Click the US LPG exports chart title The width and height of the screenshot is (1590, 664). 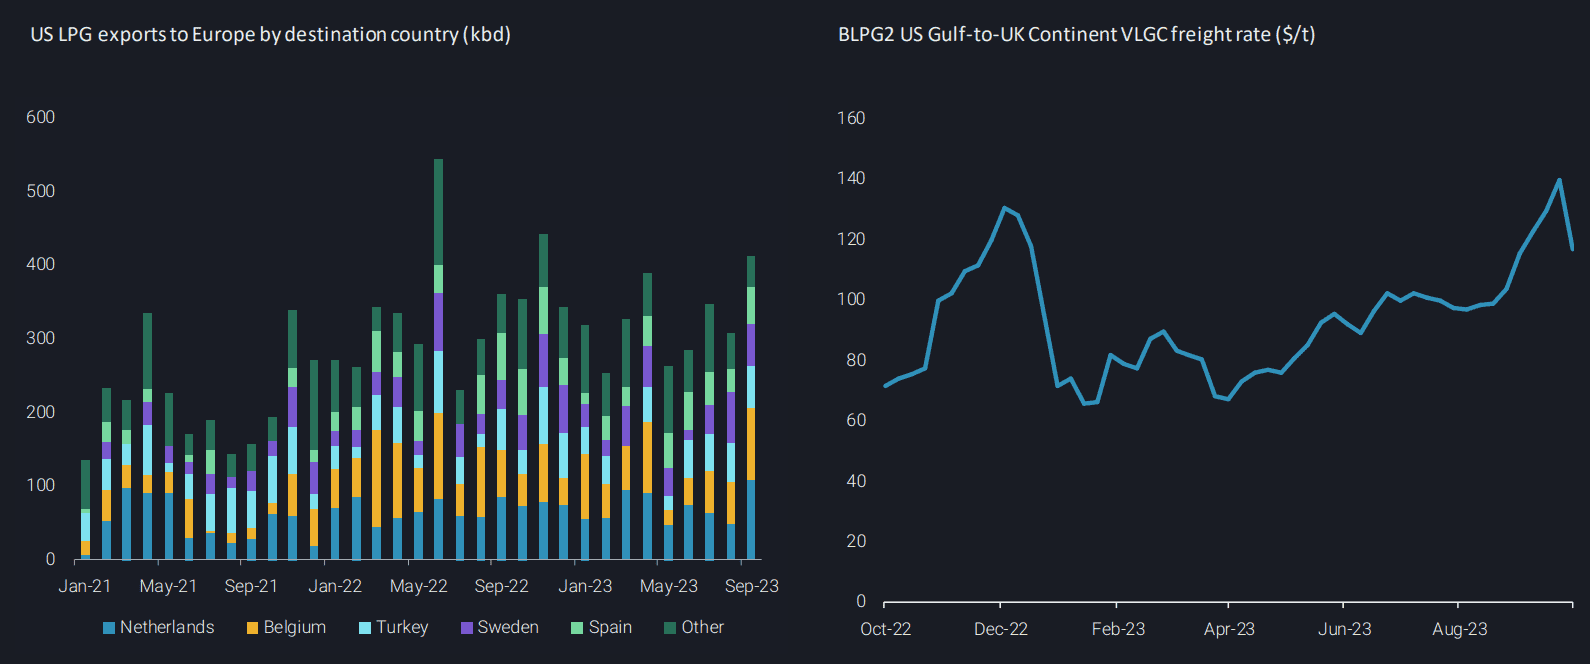270,35
